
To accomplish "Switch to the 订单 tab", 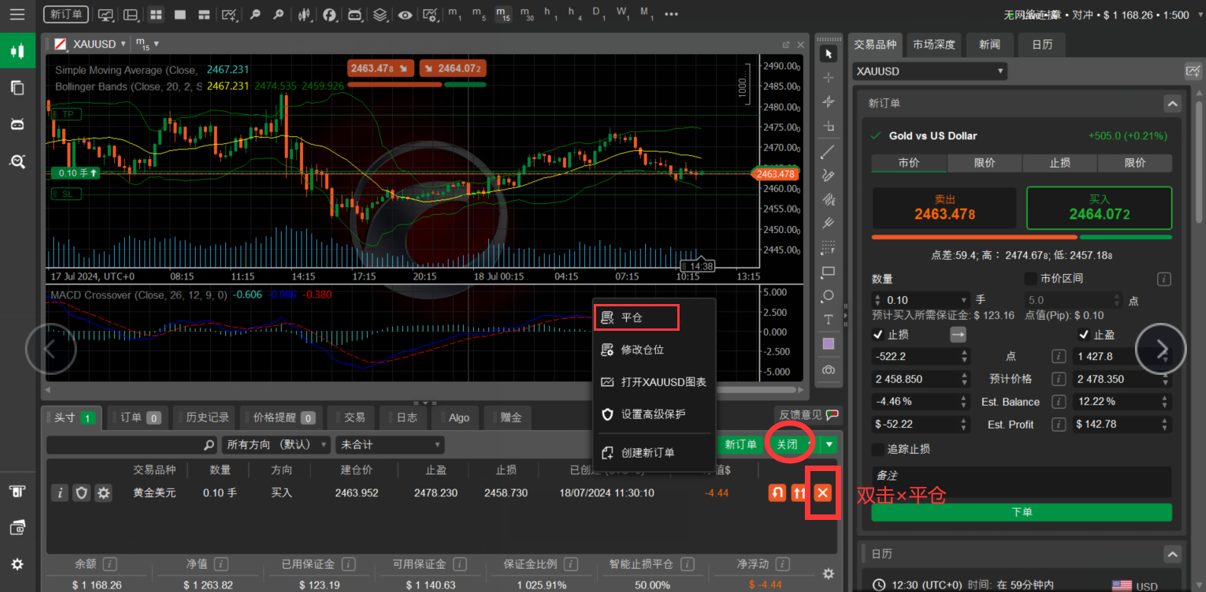I will click(x=139, y=417).
